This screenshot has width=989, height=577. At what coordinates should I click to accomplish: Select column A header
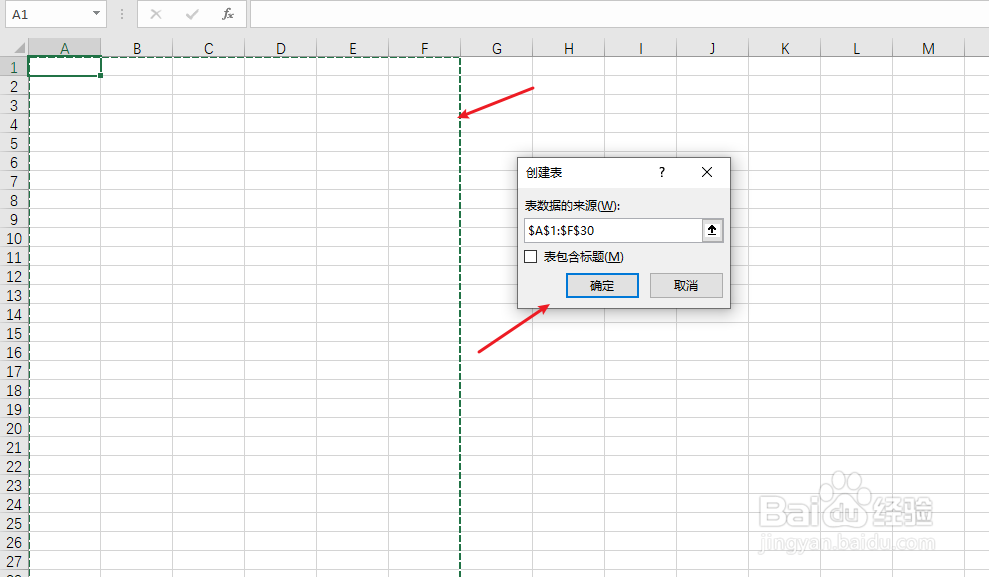pos(64,48)
